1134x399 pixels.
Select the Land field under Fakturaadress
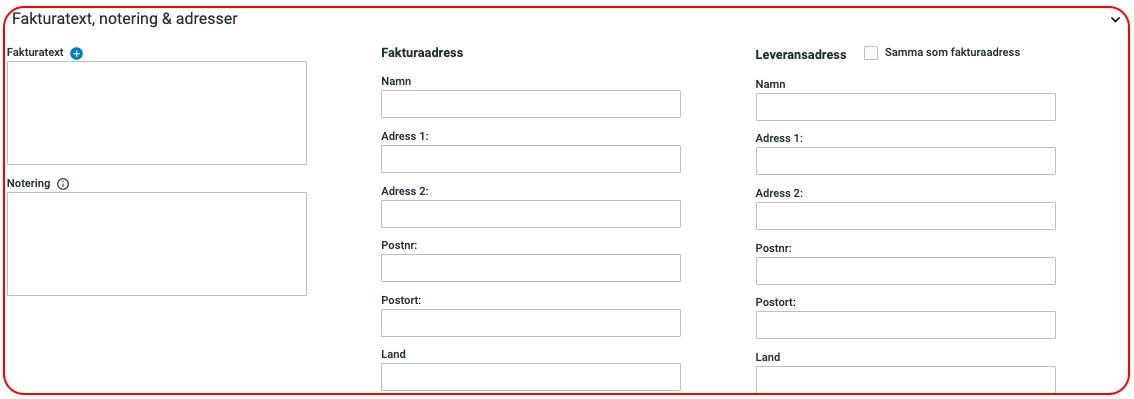tap(531, 377)
